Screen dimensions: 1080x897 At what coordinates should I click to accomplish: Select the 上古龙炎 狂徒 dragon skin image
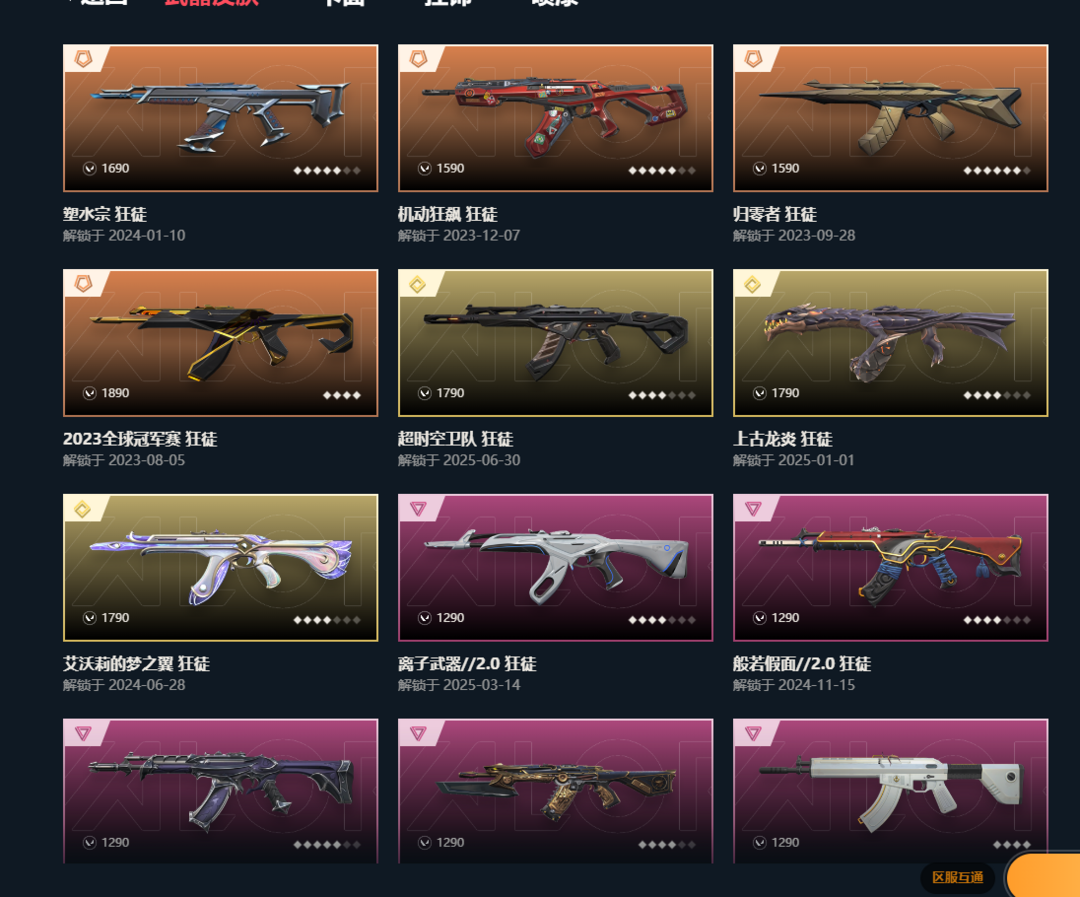(891, 342)
